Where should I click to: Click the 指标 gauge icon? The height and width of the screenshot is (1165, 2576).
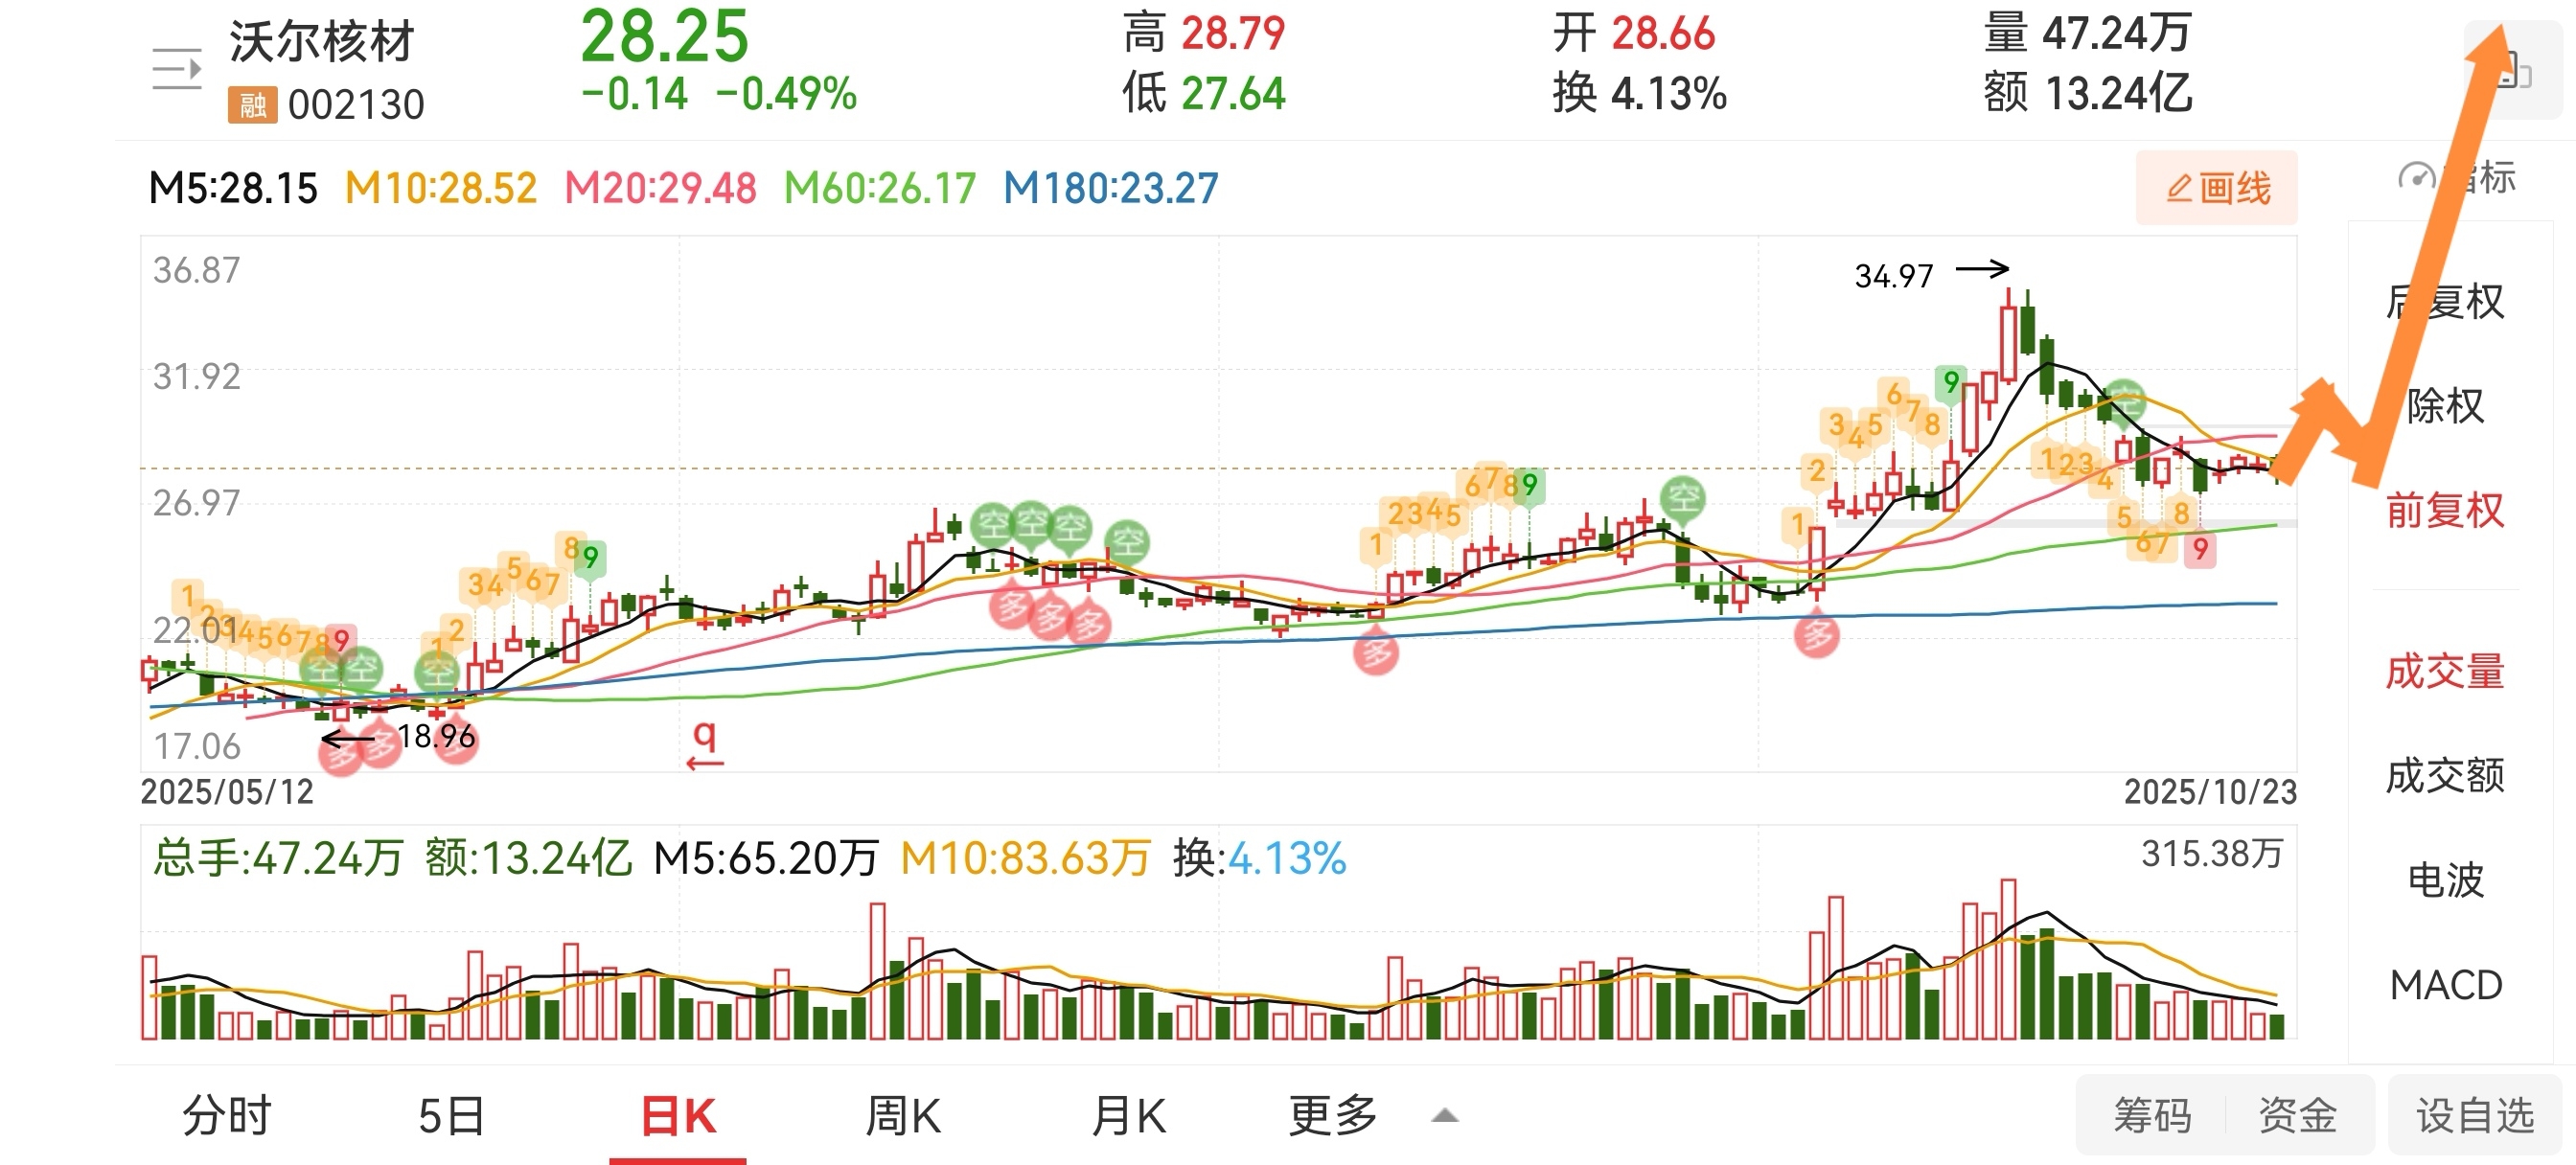[2416, 178]
